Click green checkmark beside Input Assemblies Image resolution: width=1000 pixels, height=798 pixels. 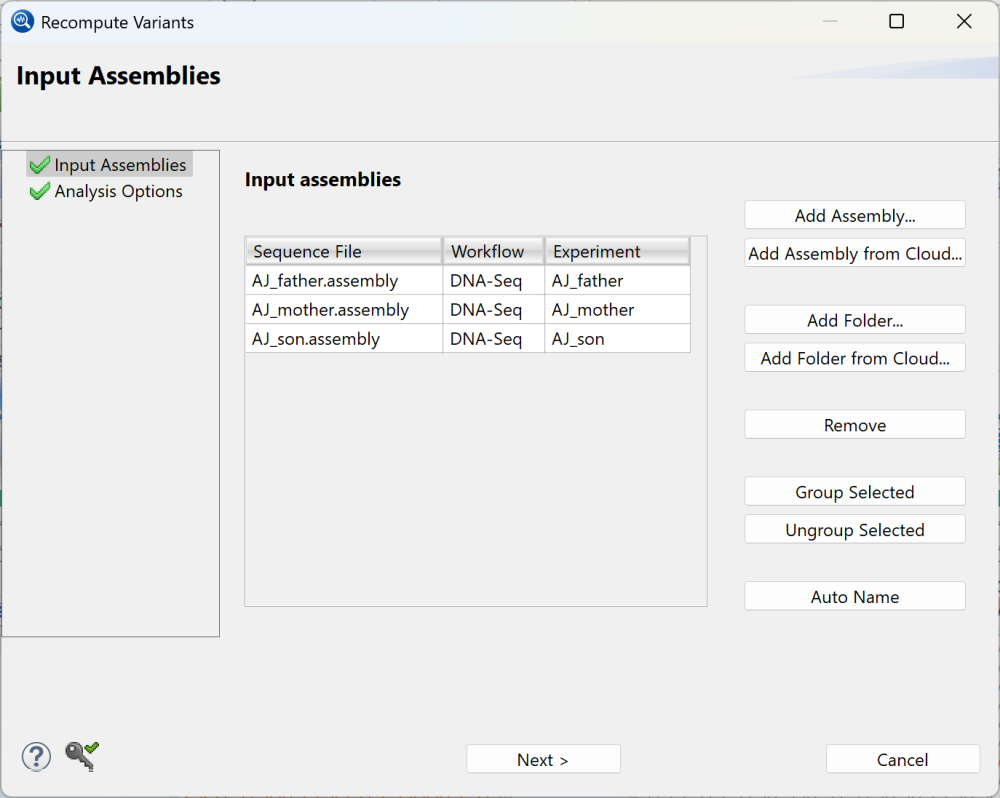pyautogui.click(x=38, y=164)
